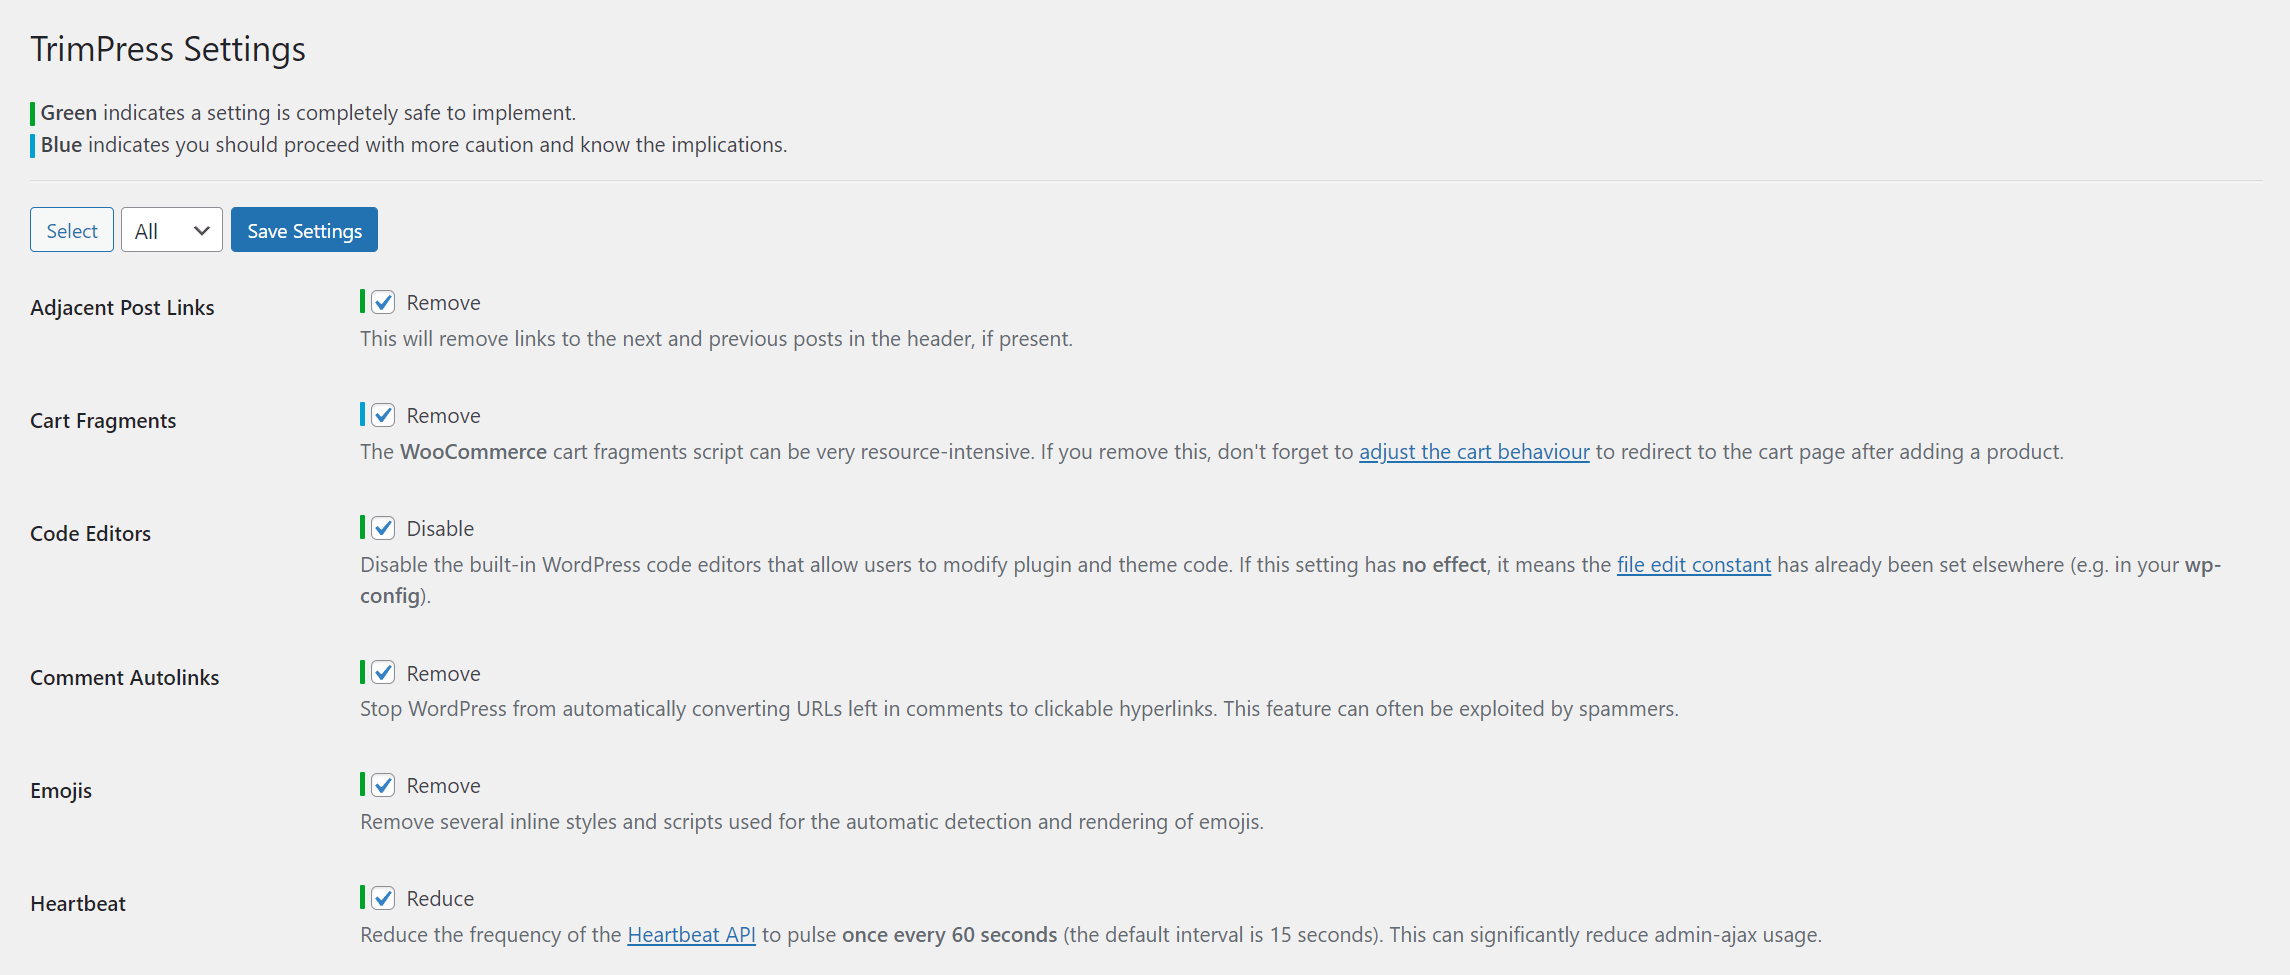This screenshot has height=975, width=2290.
Task: Follow the file edit constant link
Action: coord(1694,565)
